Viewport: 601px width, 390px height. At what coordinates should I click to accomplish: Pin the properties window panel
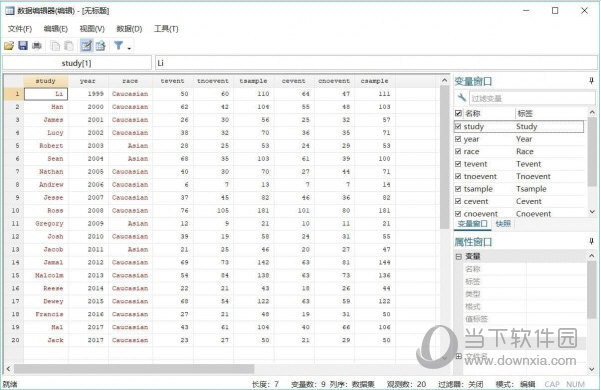591,241
